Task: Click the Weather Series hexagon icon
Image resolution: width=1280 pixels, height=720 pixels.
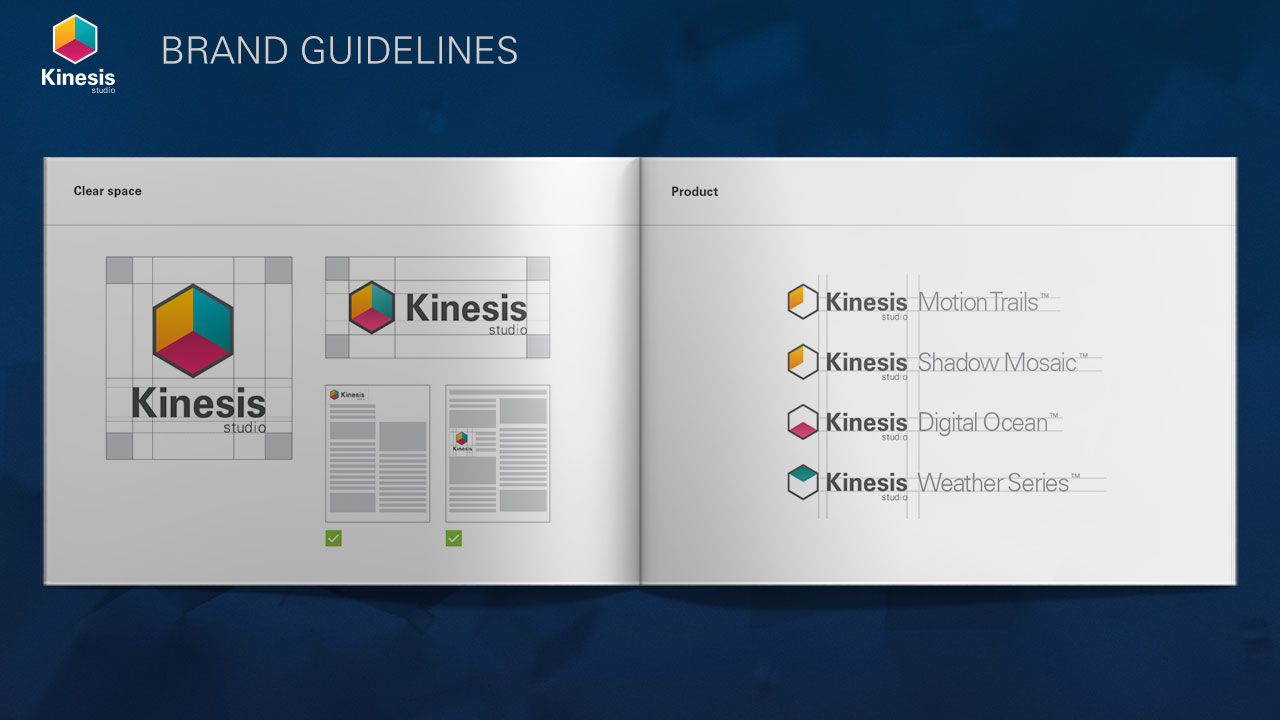Action: (x=803, y=482)
